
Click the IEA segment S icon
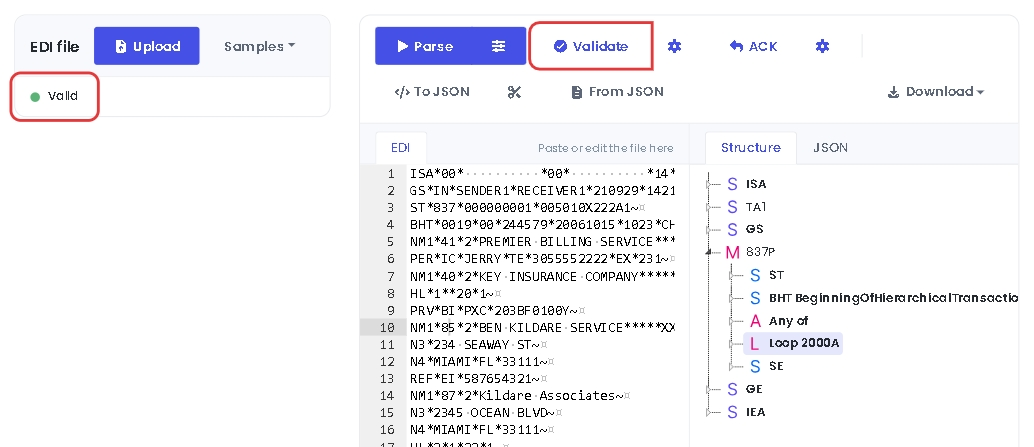click(x=732, y=412)
